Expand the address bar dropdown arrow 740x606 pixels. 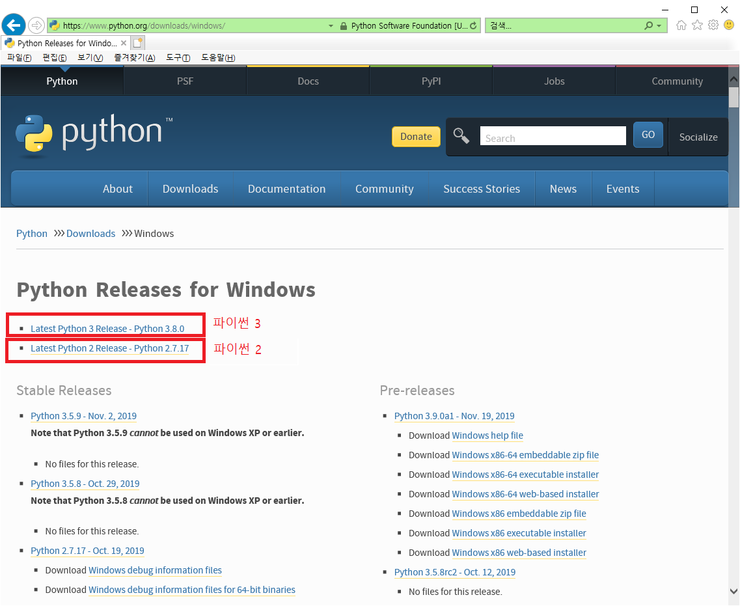click(331, 25)
